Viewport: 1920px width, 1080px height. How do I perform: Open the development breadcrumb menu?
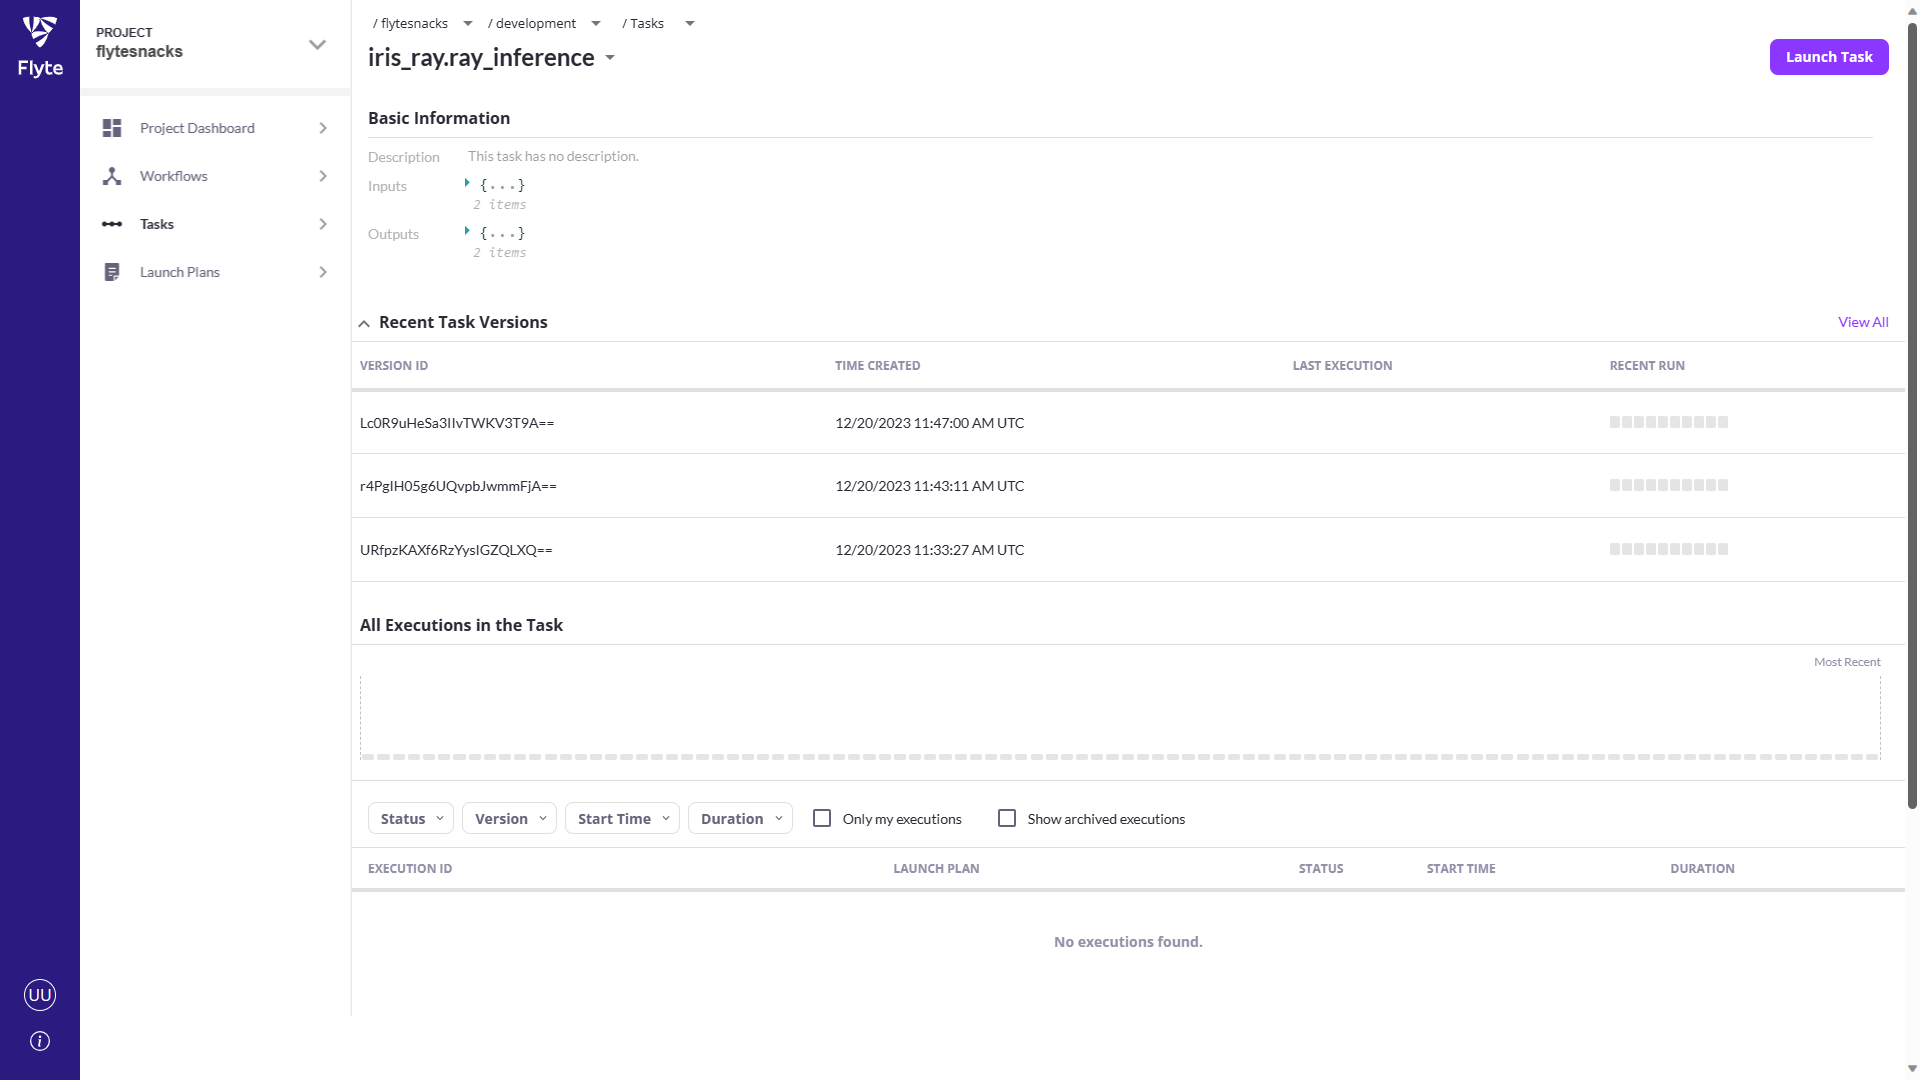(x=596, y=23)
